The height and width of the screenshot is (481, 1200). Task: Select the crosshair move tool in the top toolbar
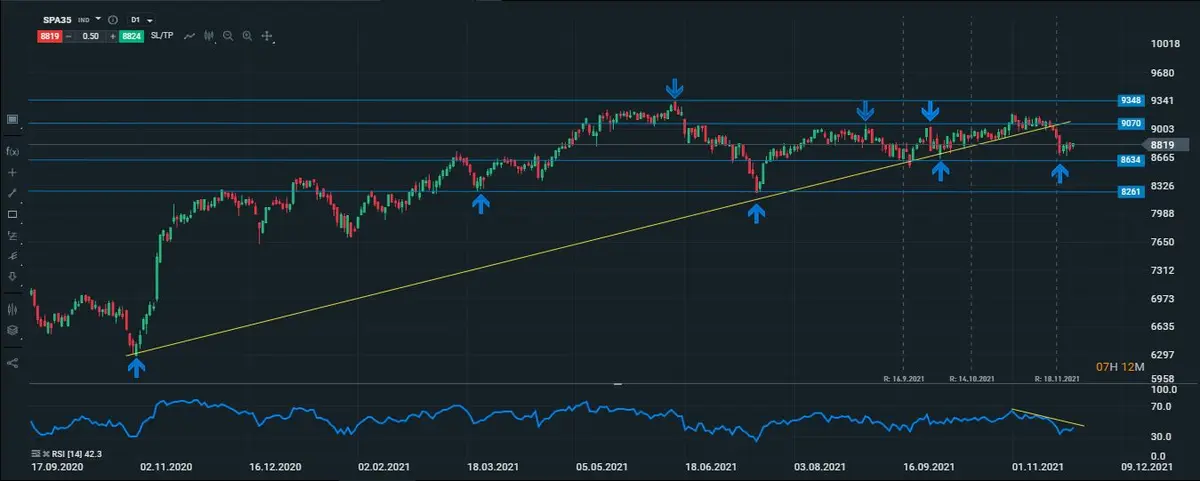click(x=267, y=36)
